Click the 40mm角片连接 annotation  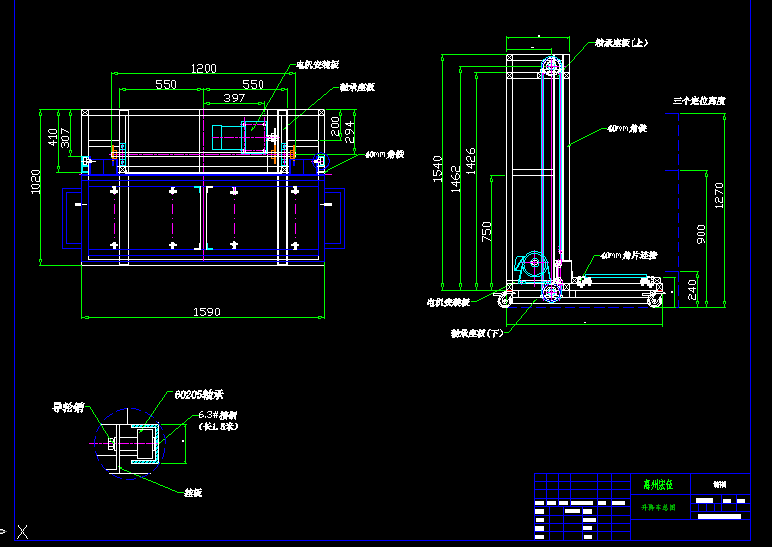(x=629, y=256)
